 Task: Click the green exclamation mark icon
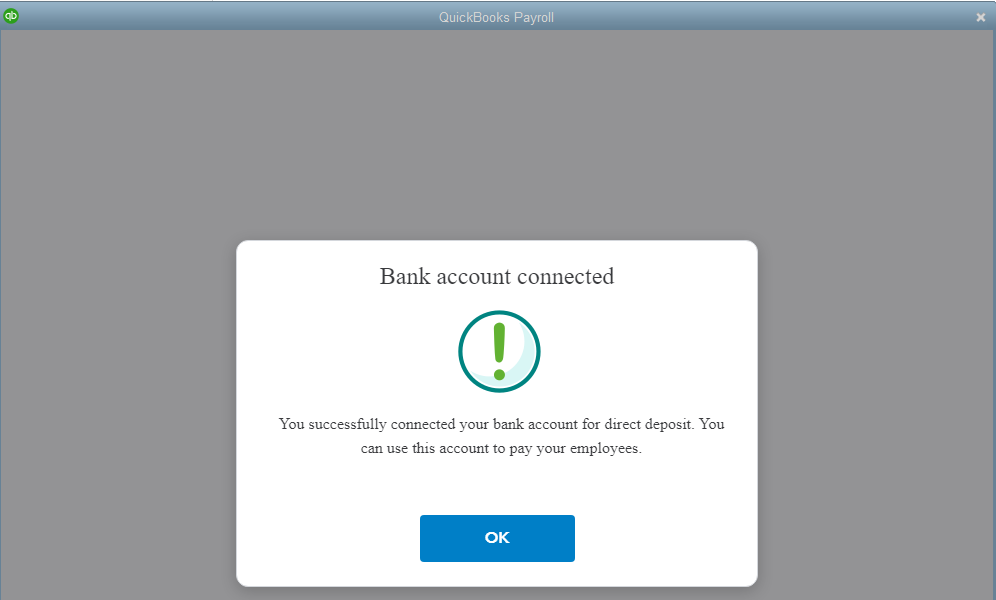499,351
